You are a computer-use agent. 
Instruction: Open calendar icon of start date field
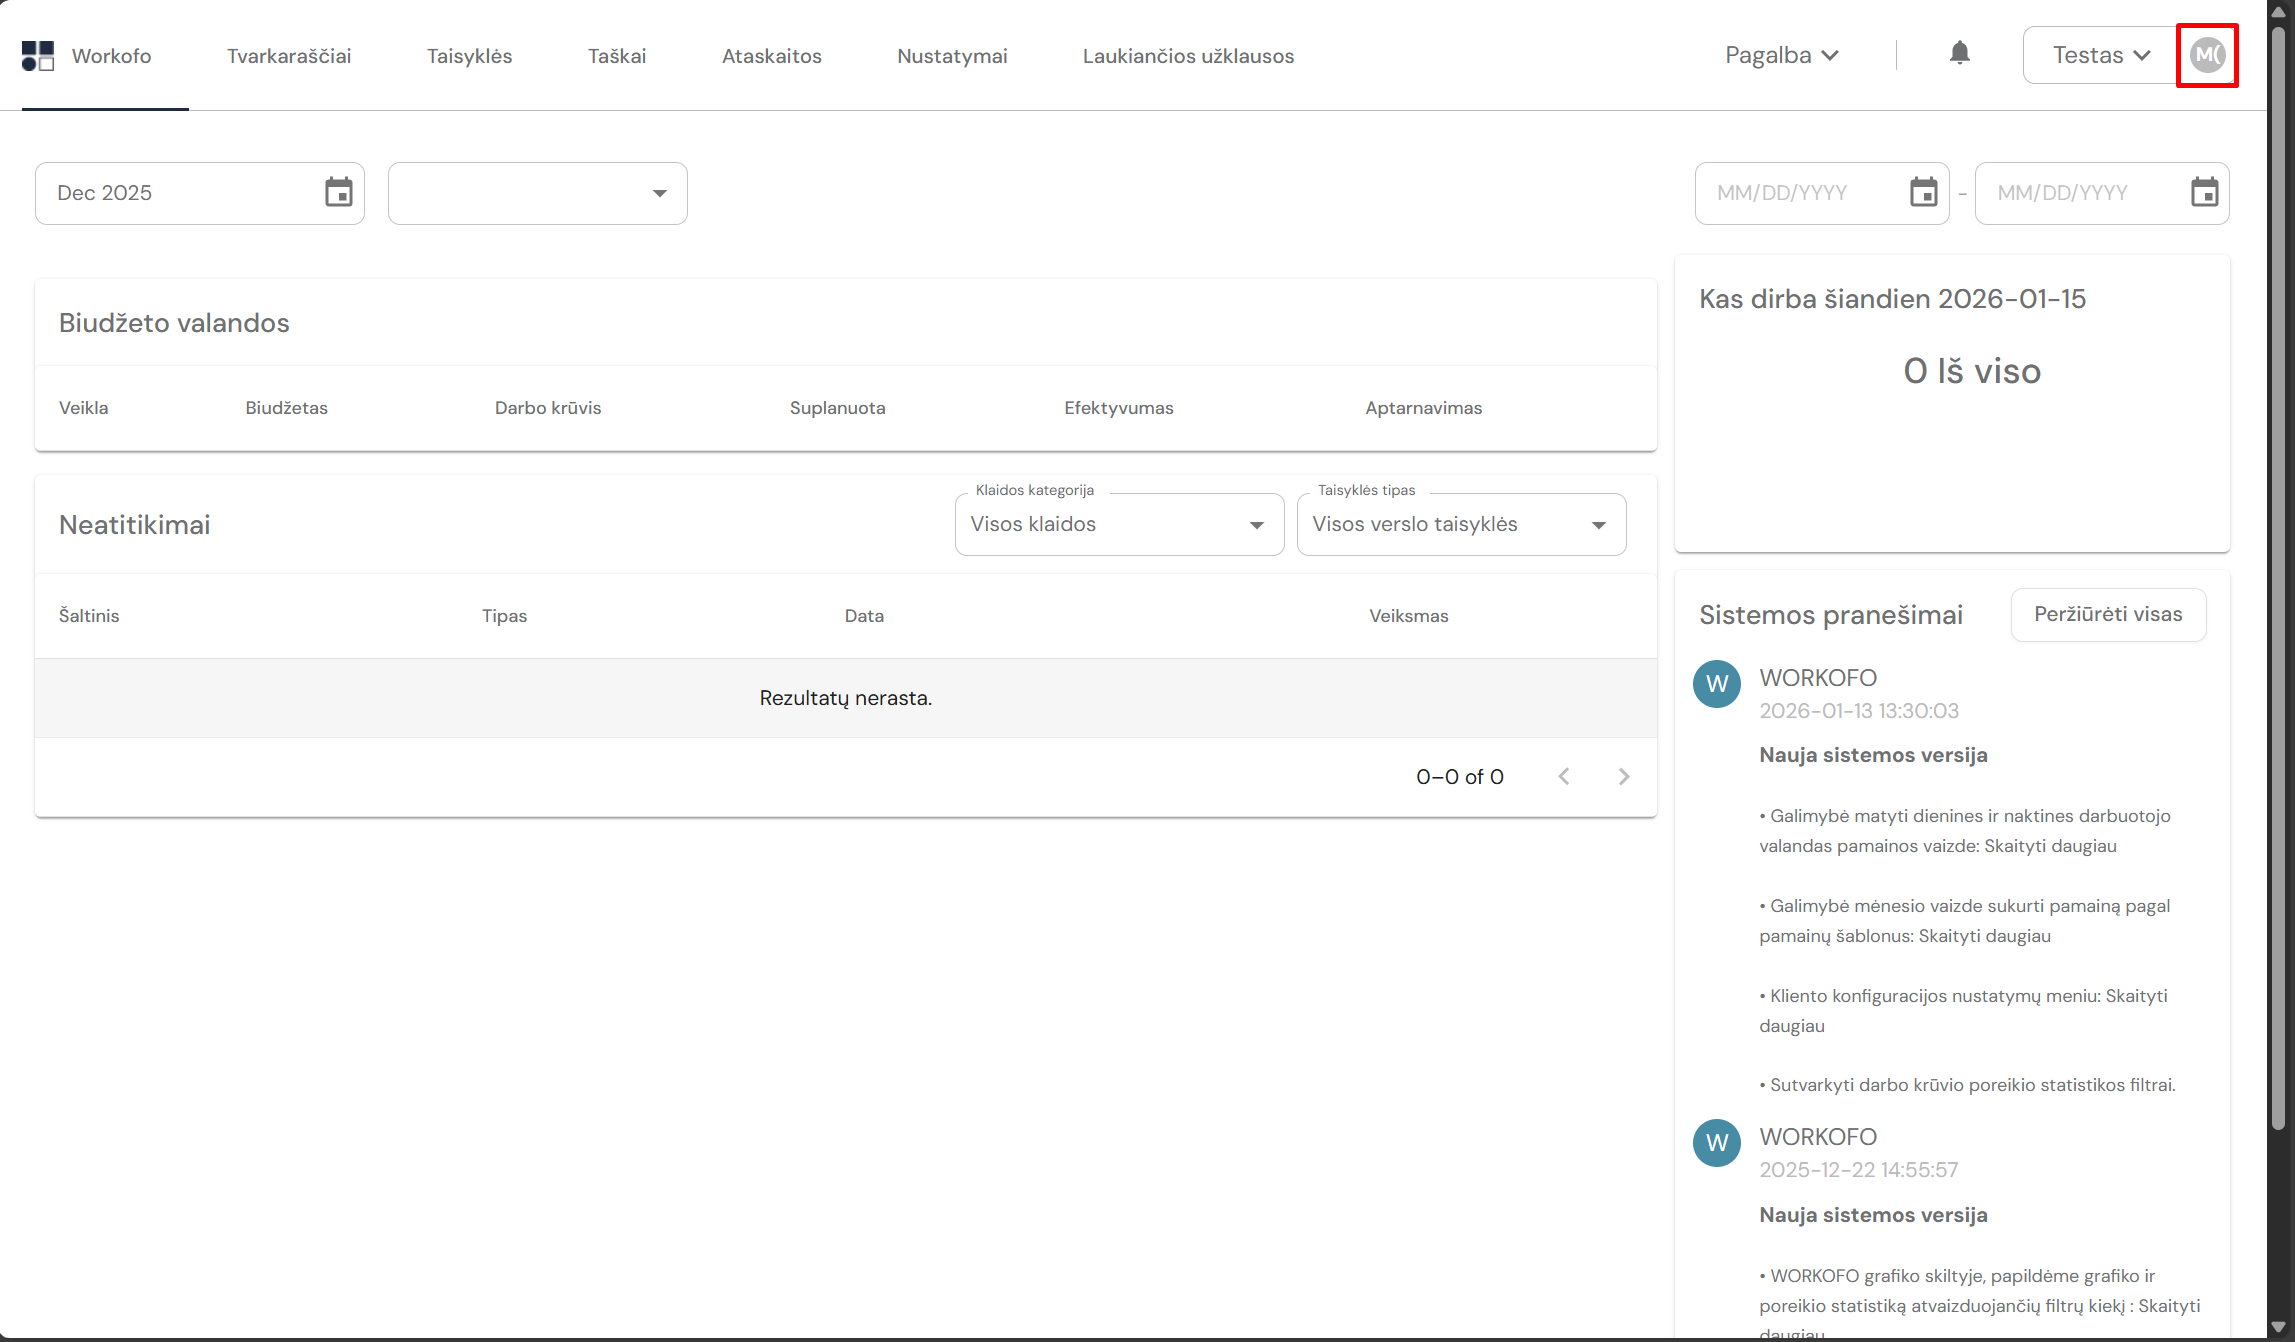1923,192
